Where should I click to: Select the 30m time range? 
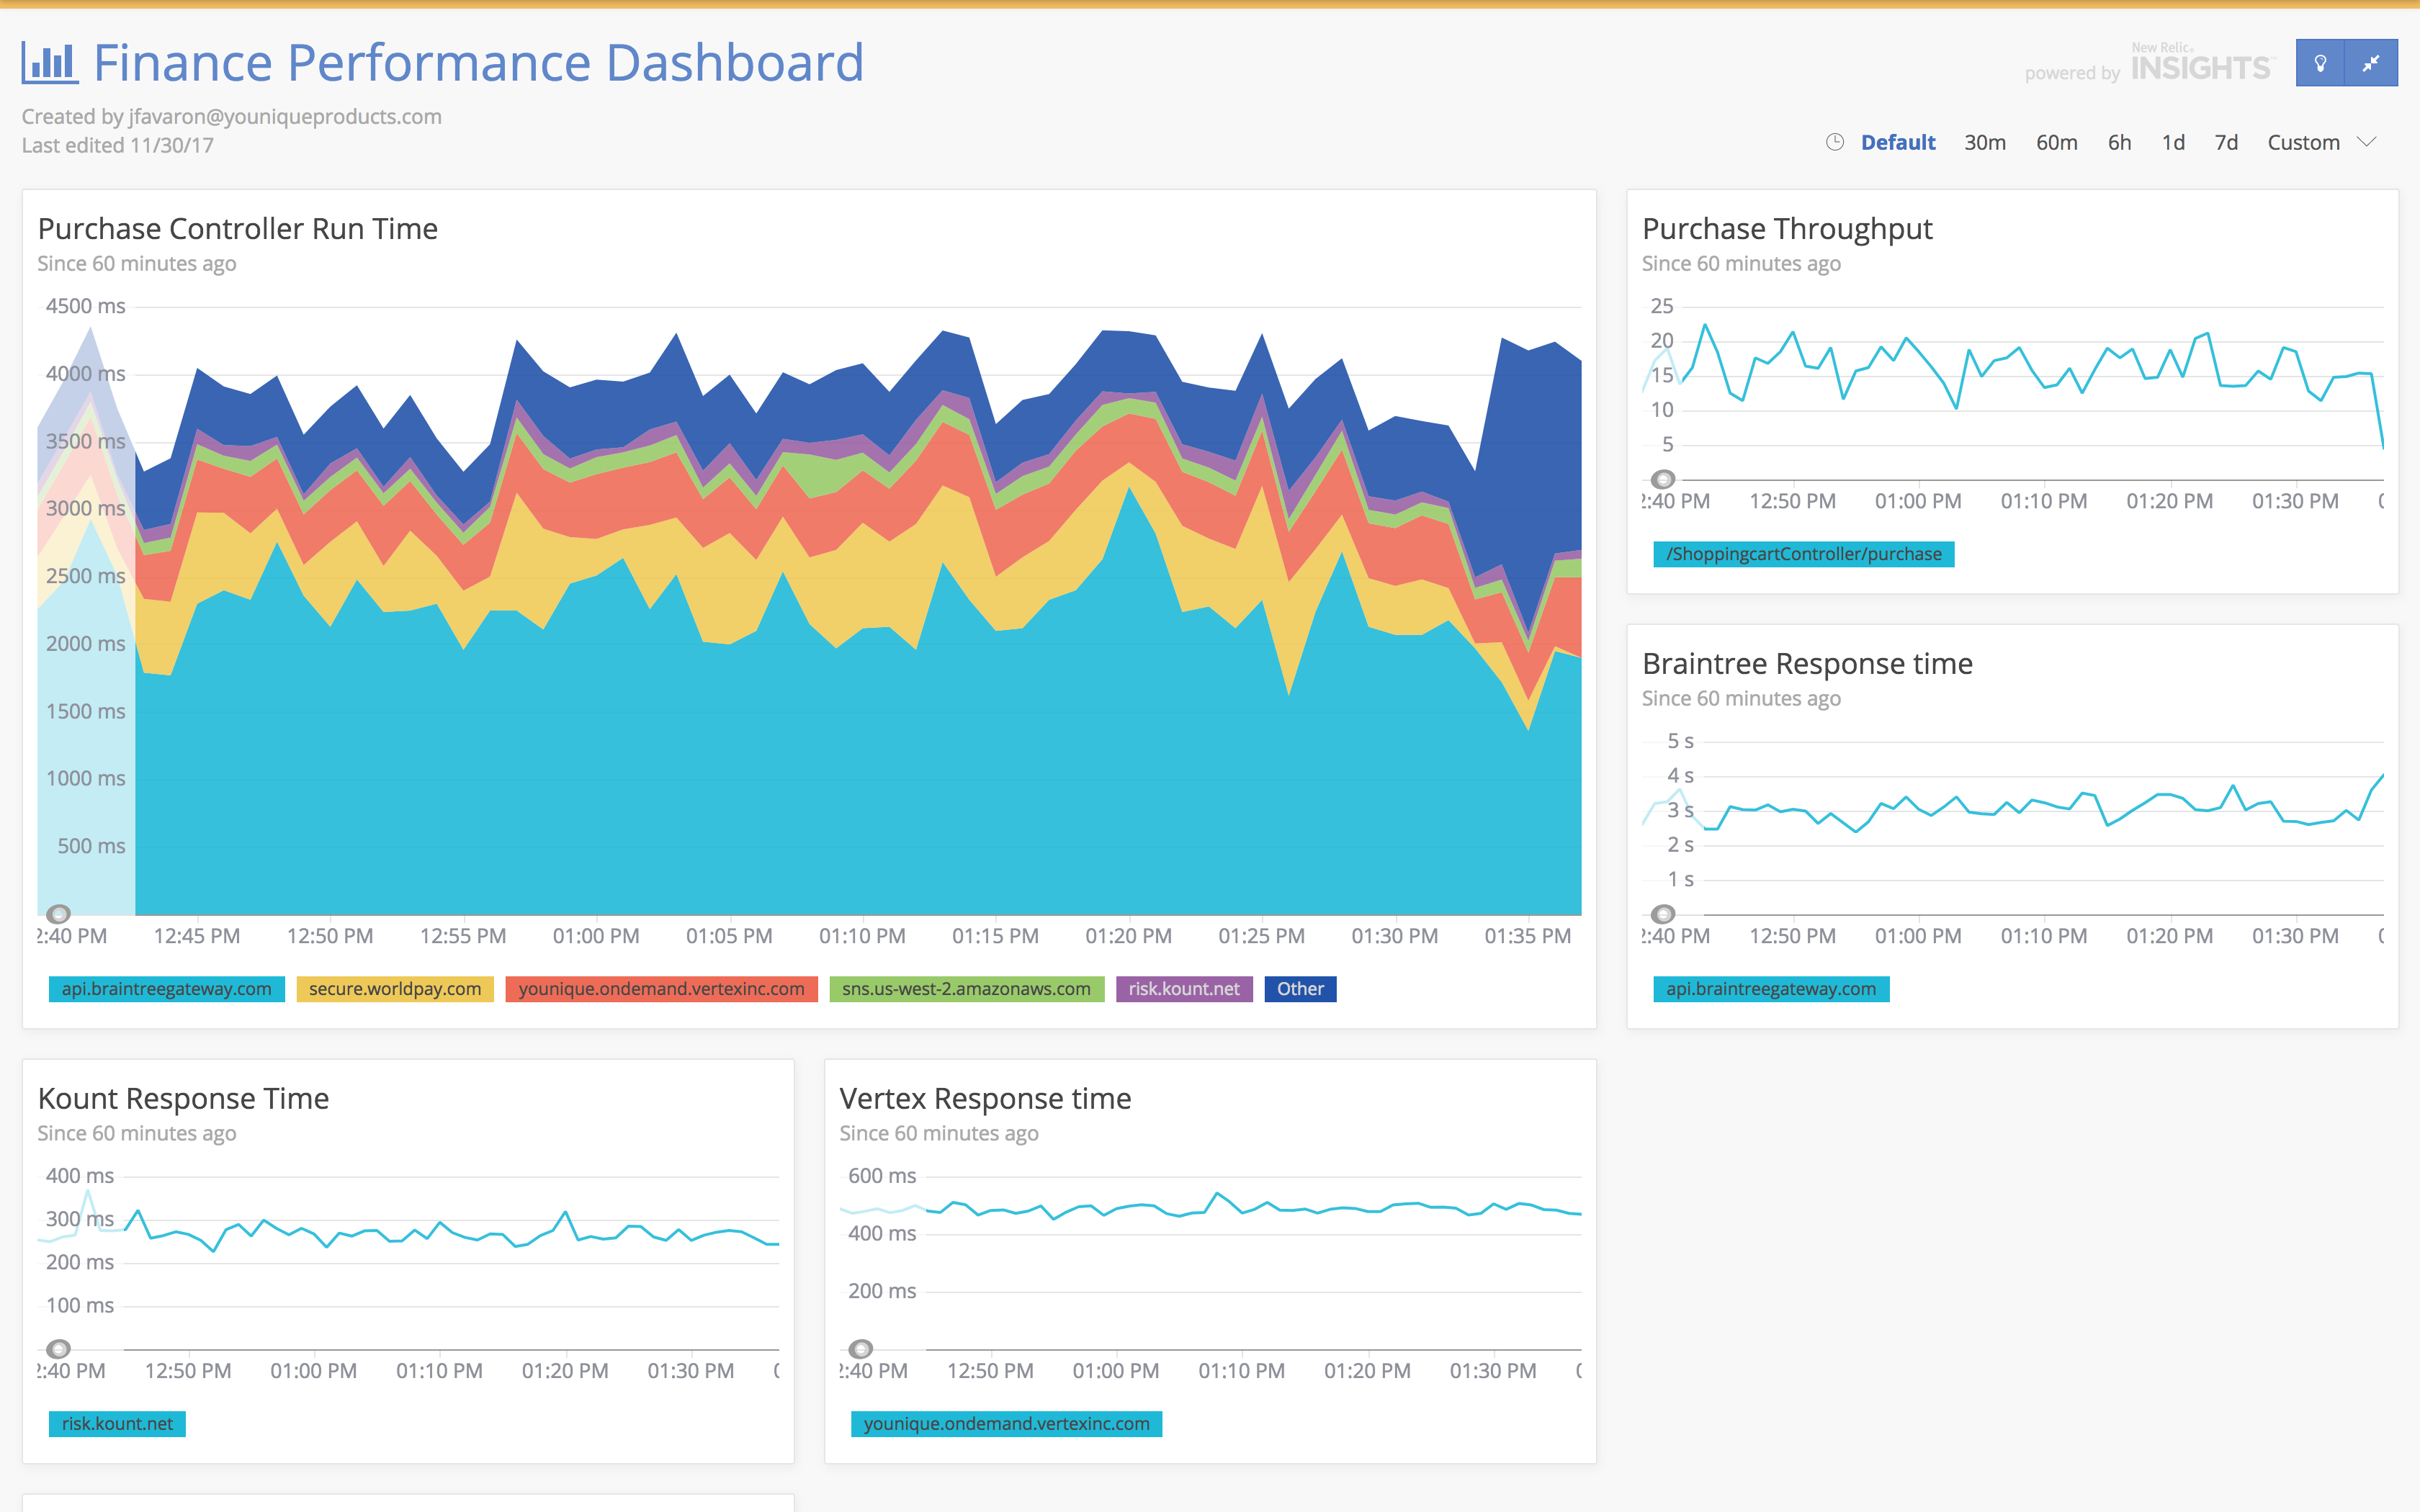coord(1984,142)
